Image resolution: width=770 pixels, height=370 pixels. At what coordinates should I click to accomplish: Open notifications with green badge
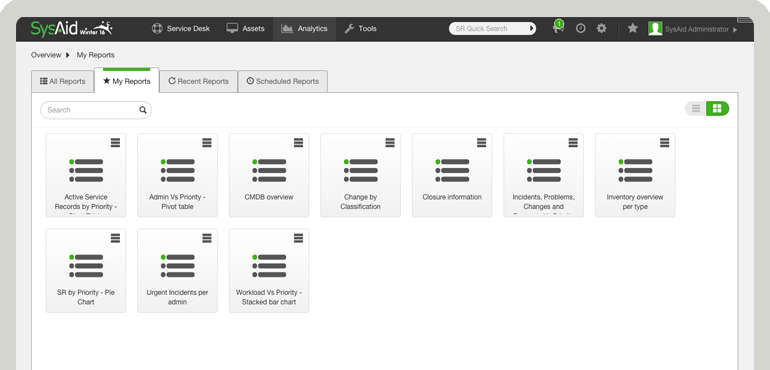pos(558,28)
